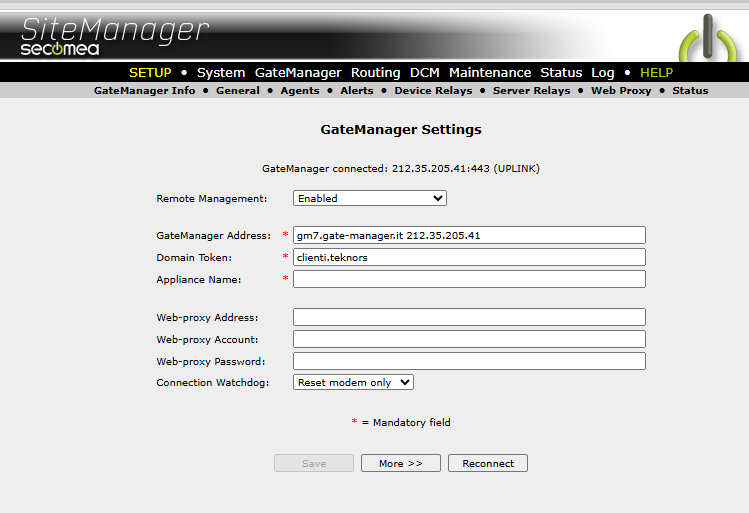The height and width of the screenshot is (513, 749).
Task: Open the Log menu
Action: click(603, 73)
